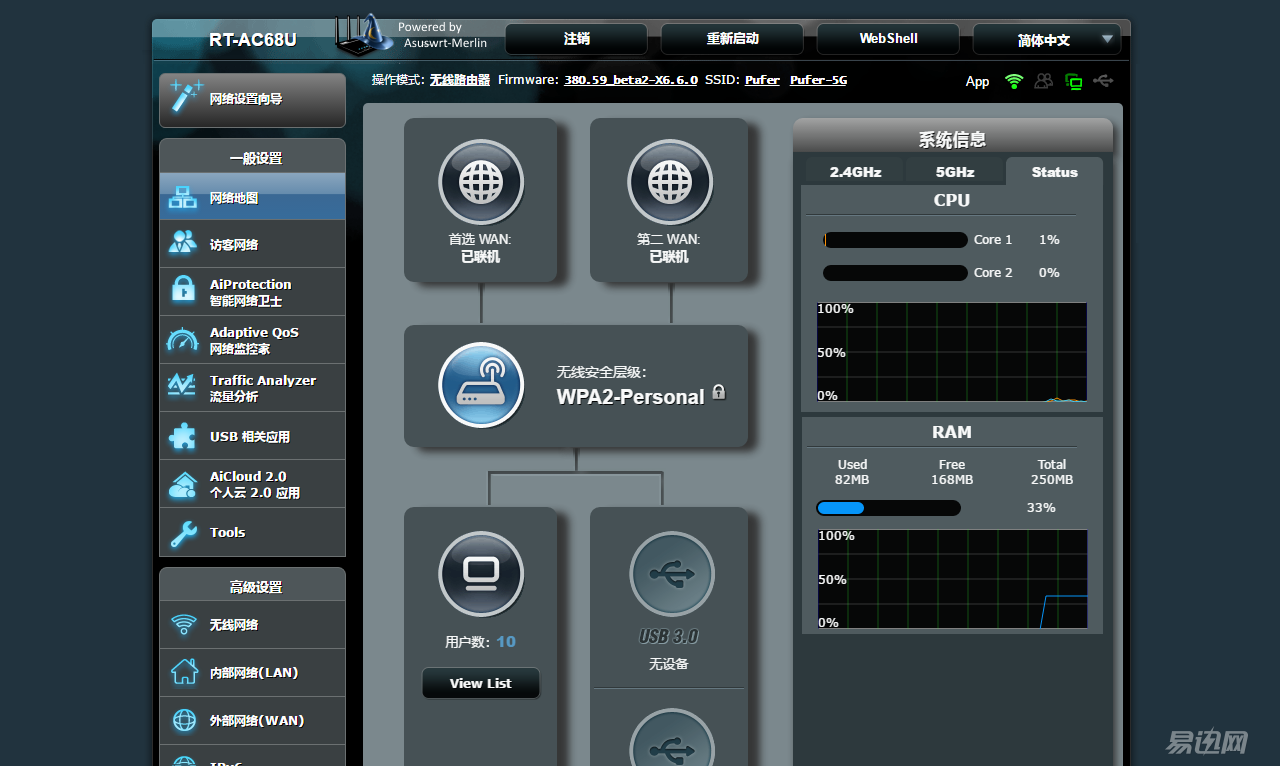
Task: Select the wireless router icon in map
Action: [x=481, y=385]
